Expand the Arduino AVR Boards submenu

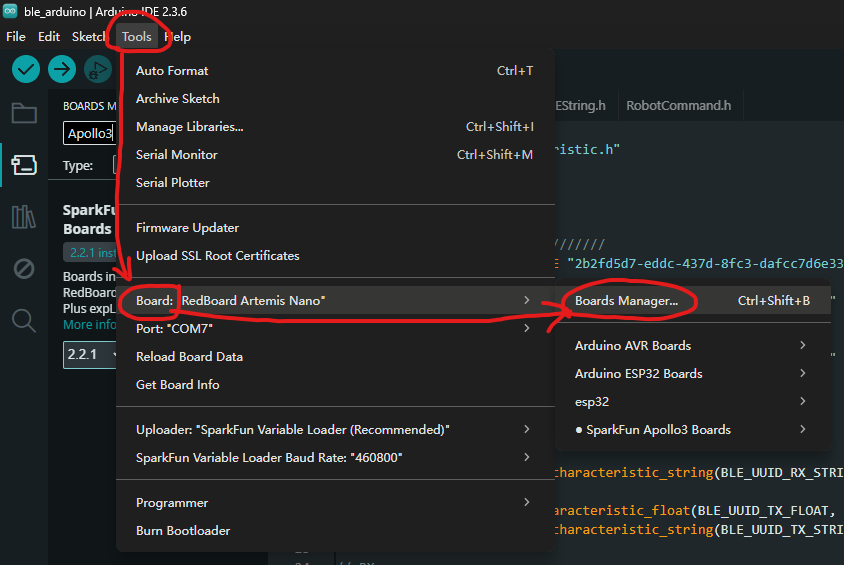point(632,346)
